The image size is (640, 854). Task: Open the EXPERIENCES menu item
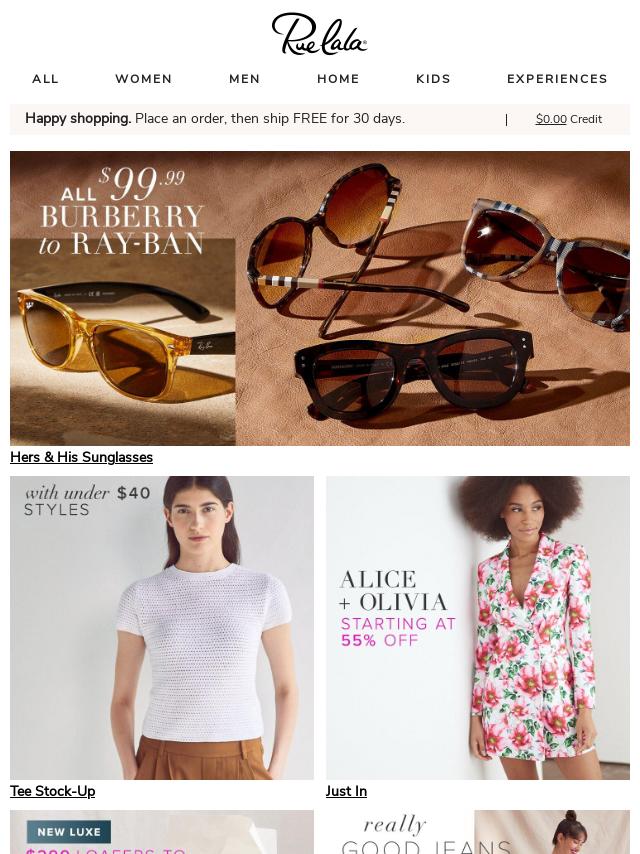point(557,79)
